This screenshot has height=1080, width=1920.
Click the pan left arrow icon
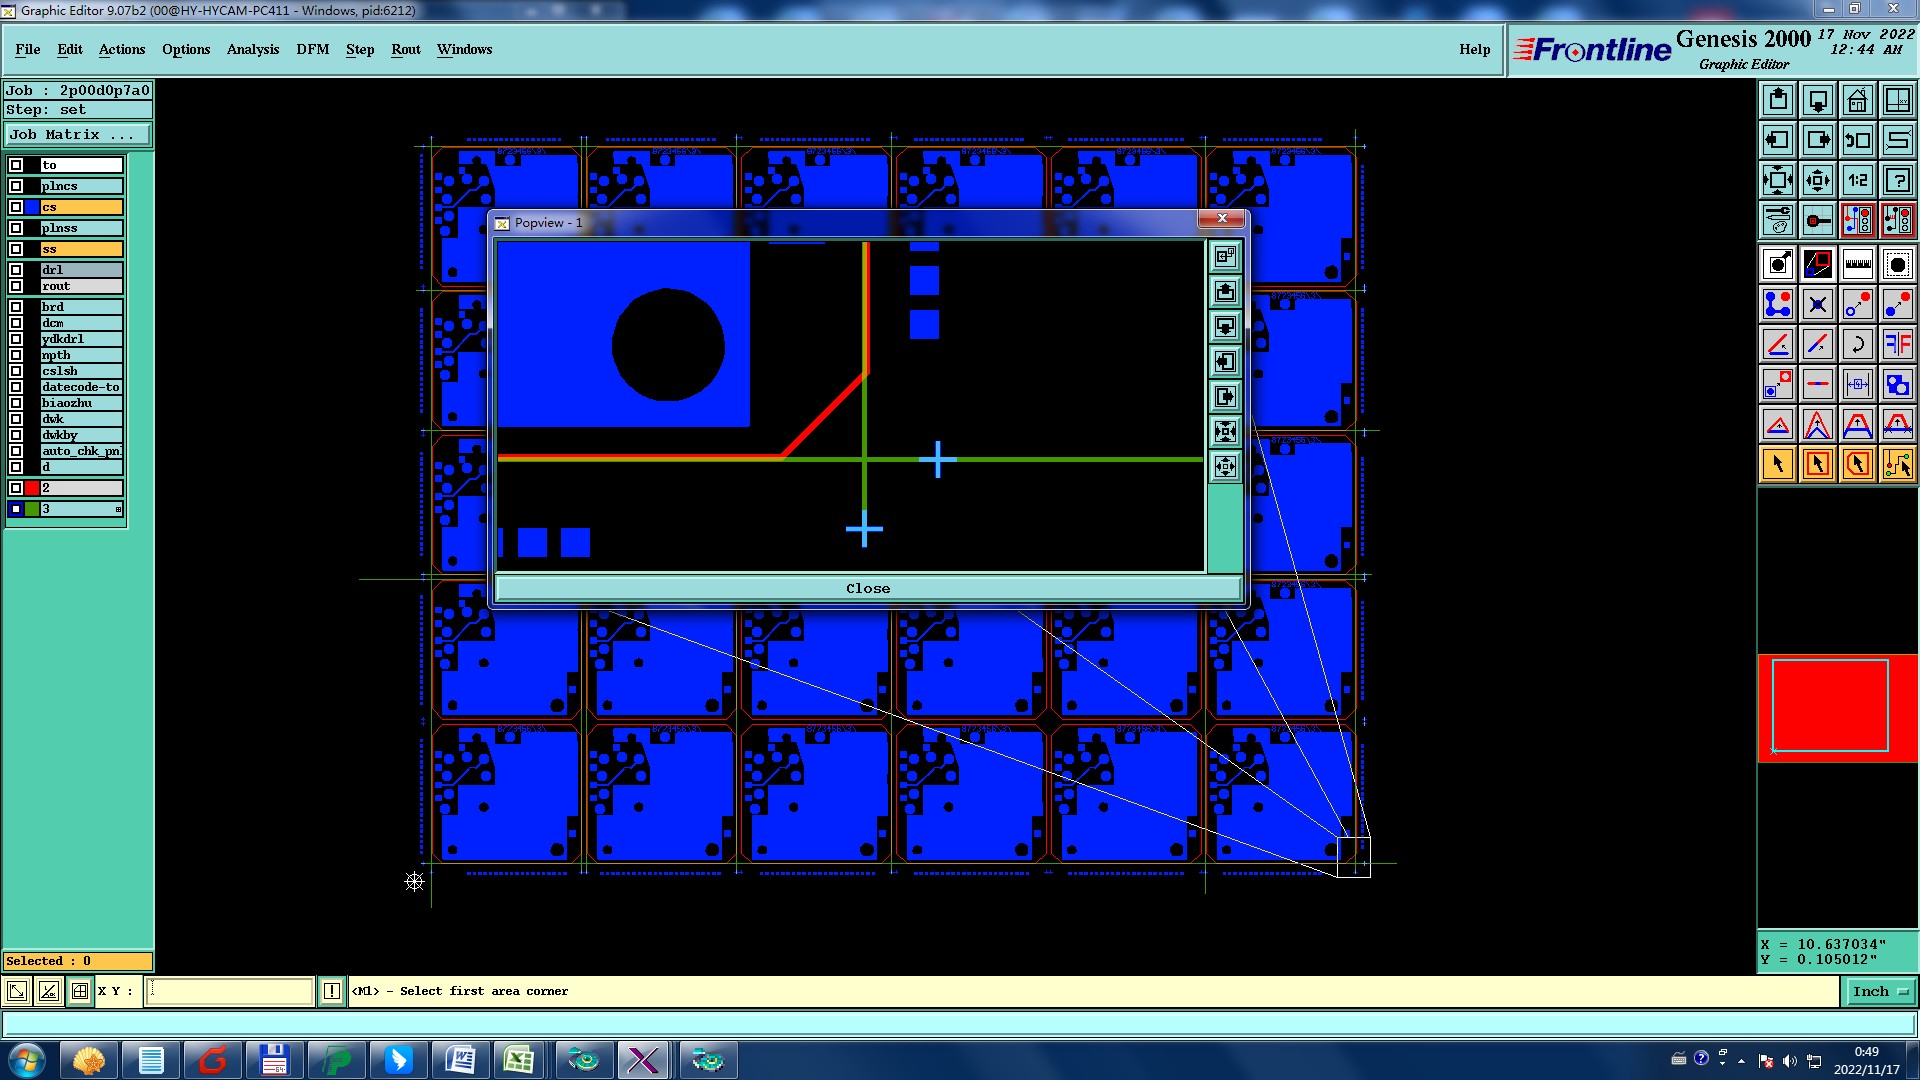[1777, 140]
